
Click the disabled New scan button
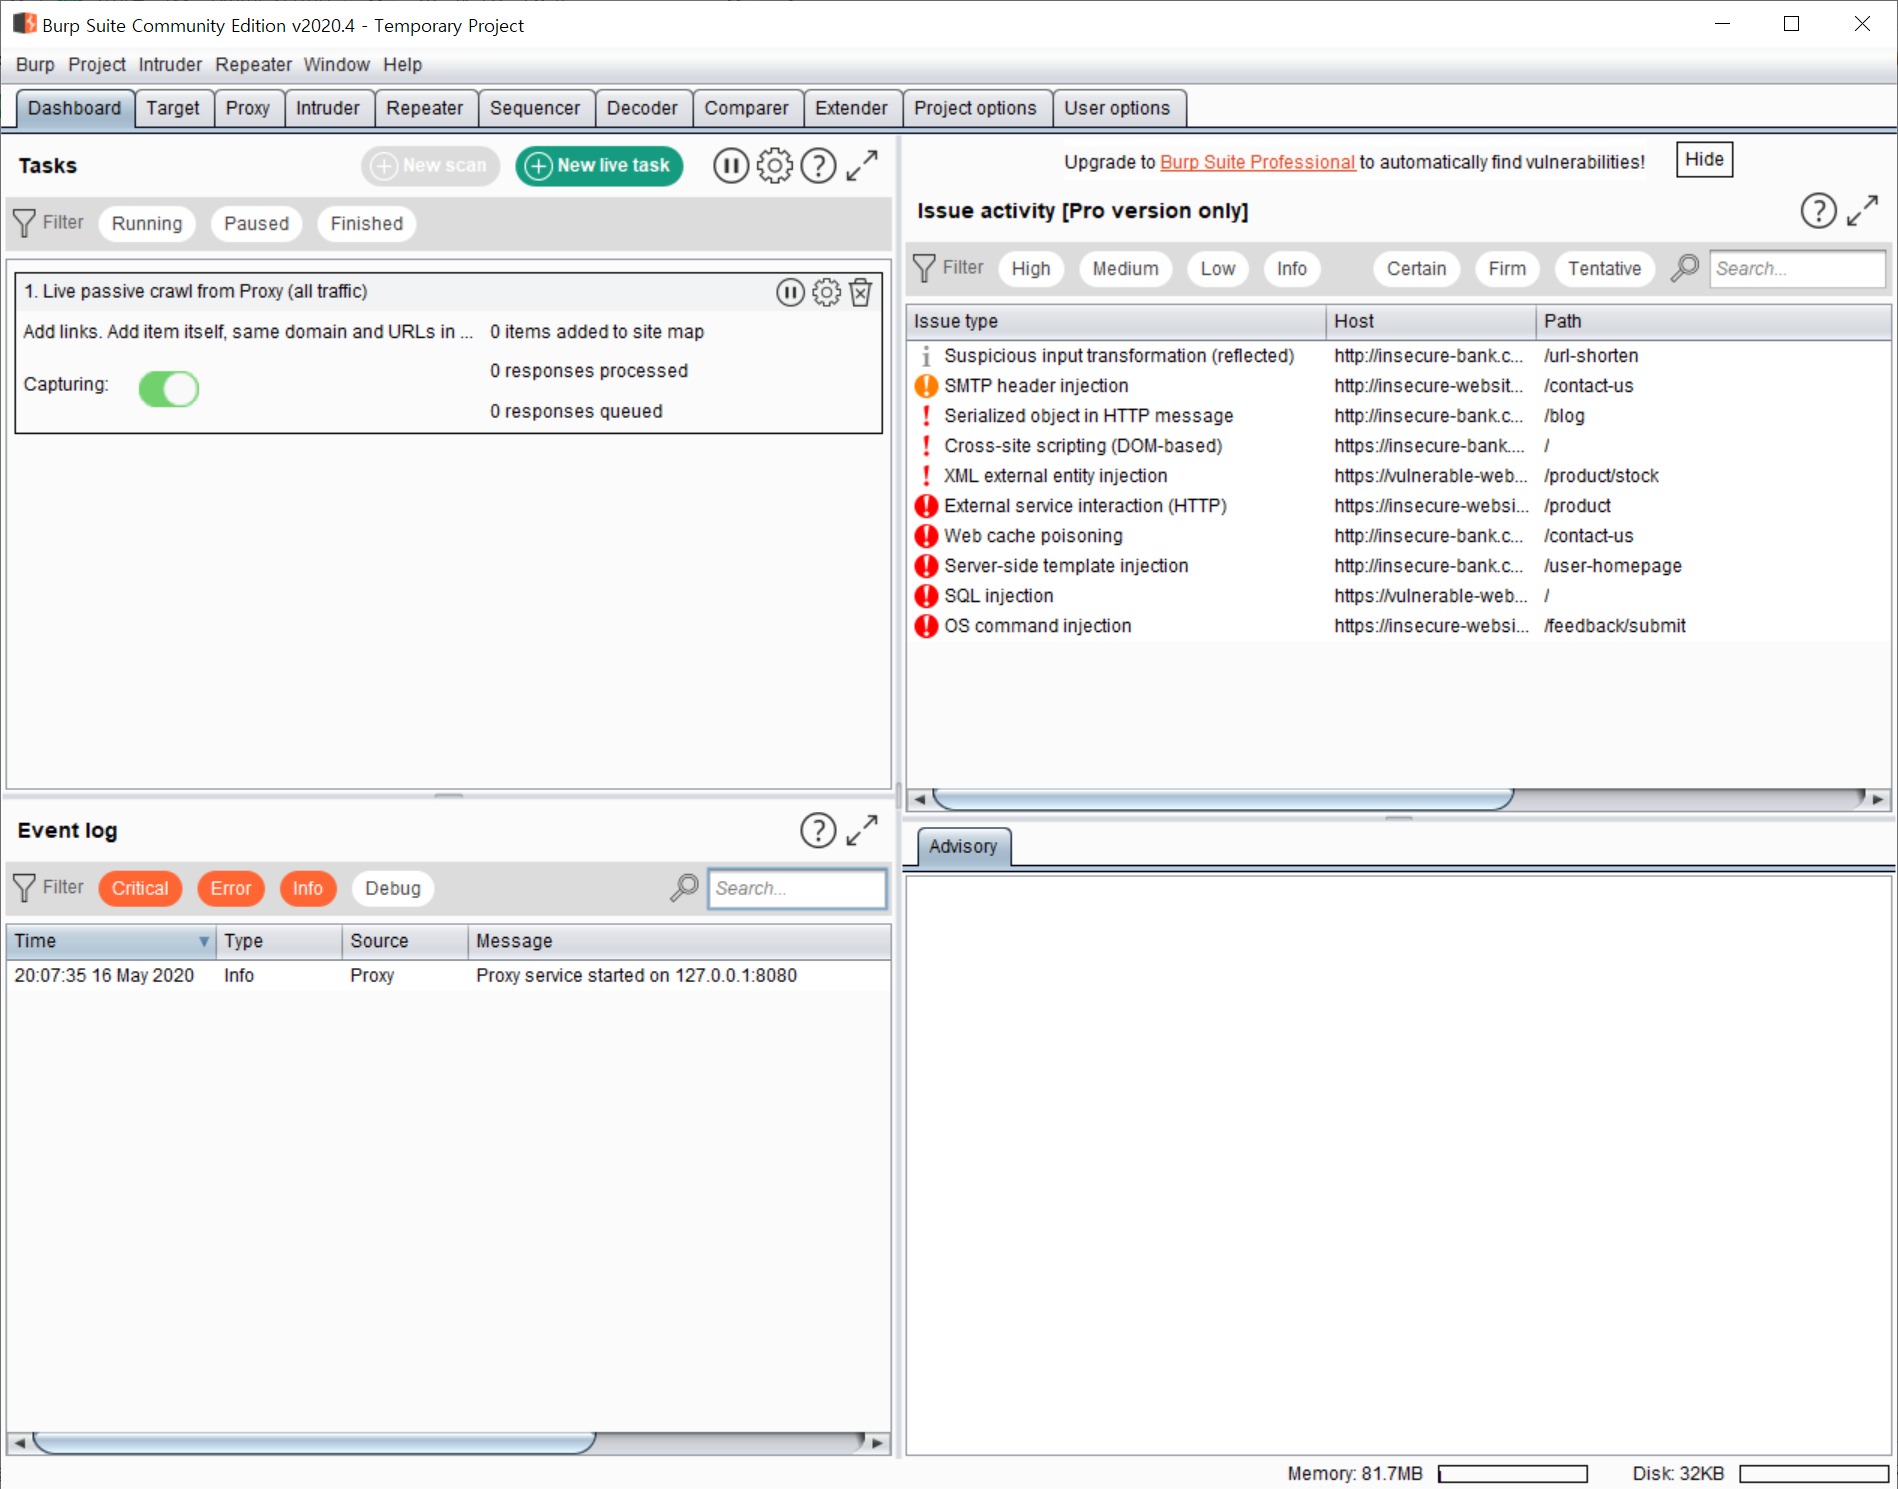[x=430, y=166]
